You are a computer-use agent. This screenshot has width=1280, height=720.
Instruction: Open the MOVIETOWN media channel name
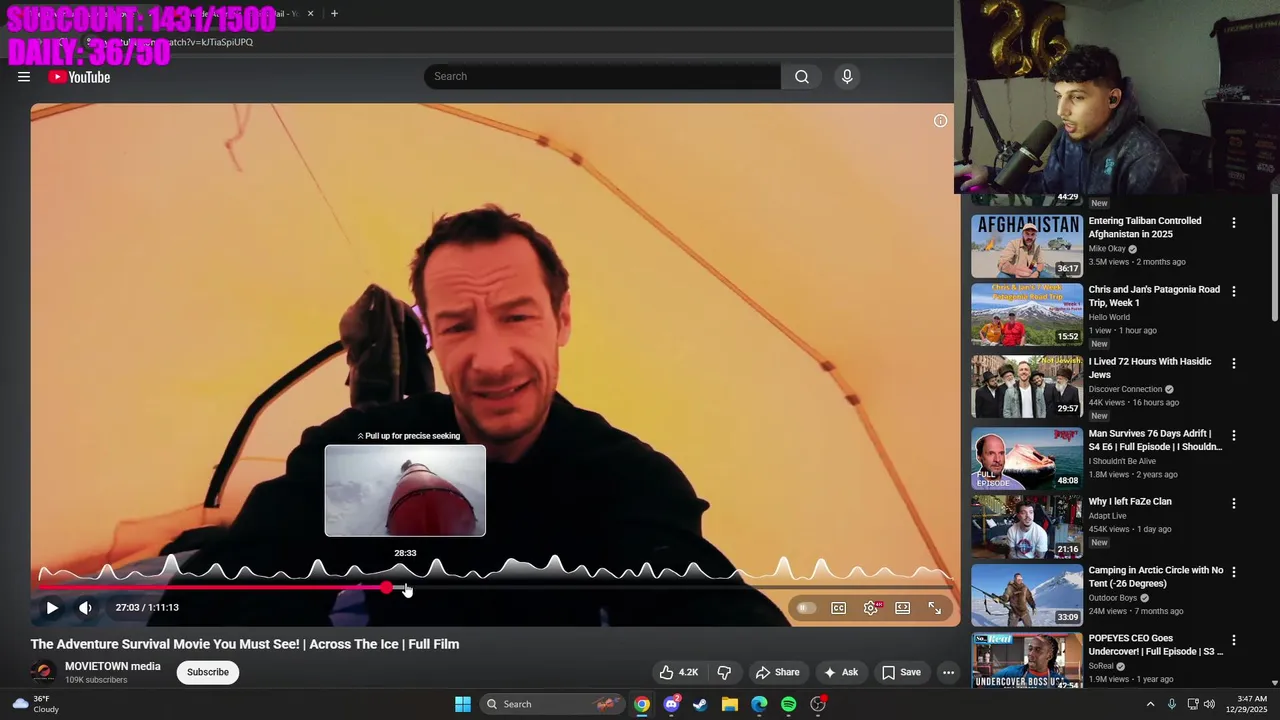(x=113, y=666)
